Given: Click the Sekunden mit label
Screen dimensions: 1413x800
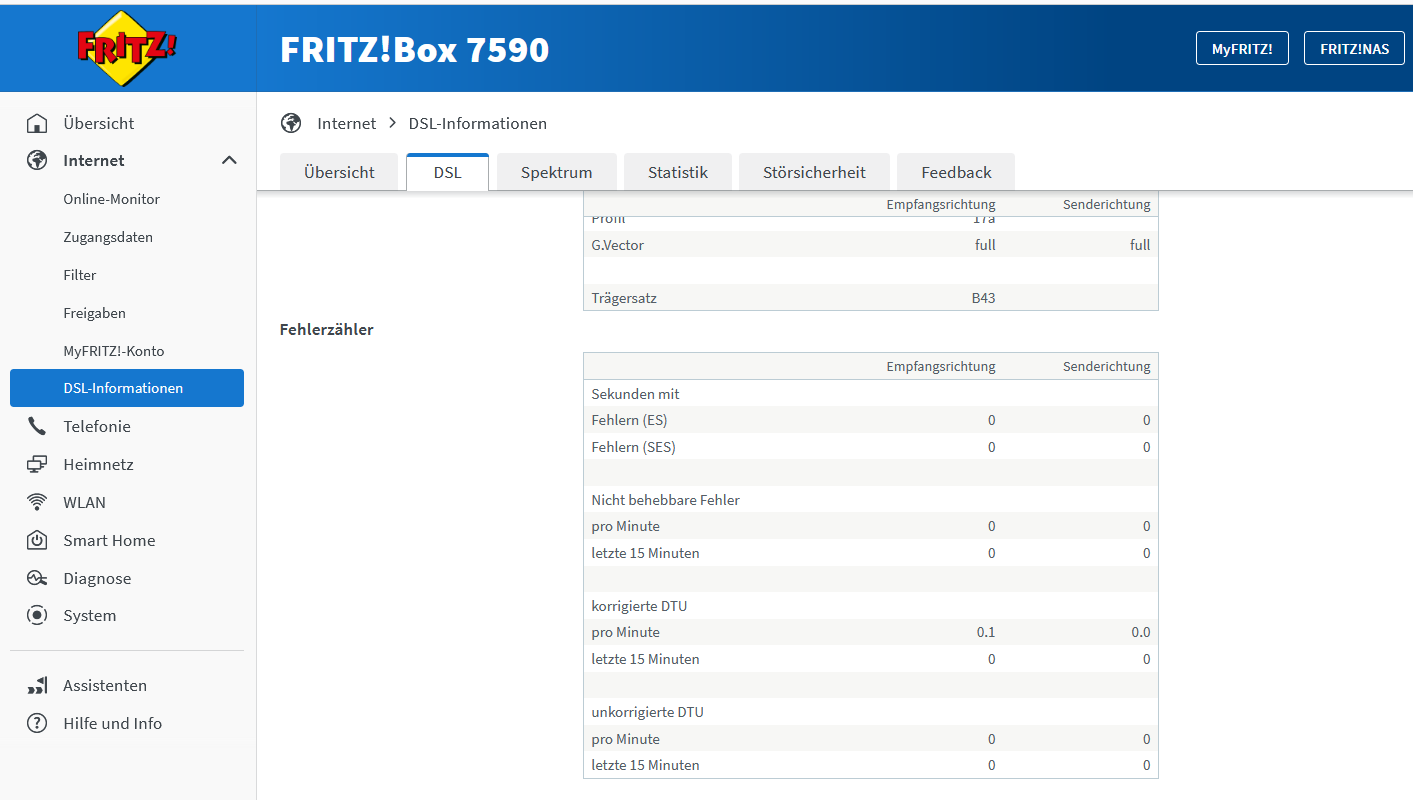Looking at the screenshot, I should click(x=635, y=394).
